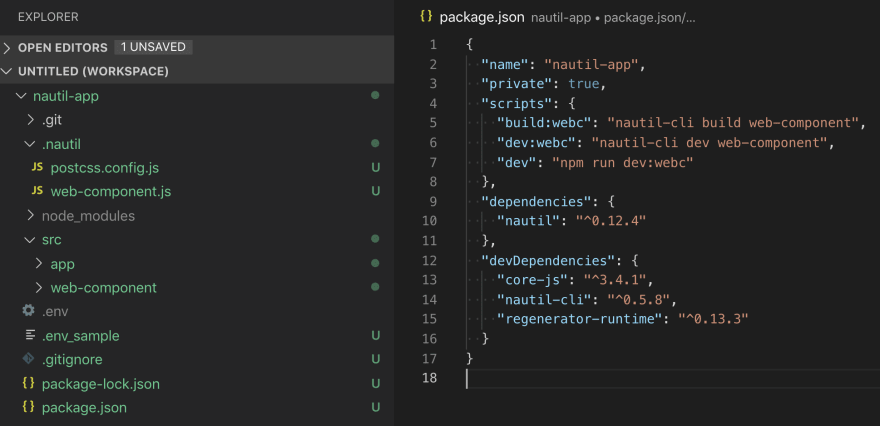This screenshot has width=880, height=426.
Task: Click the JS icon of postcss.config.js
Action: pyautogui.click(x=37, y=167)
